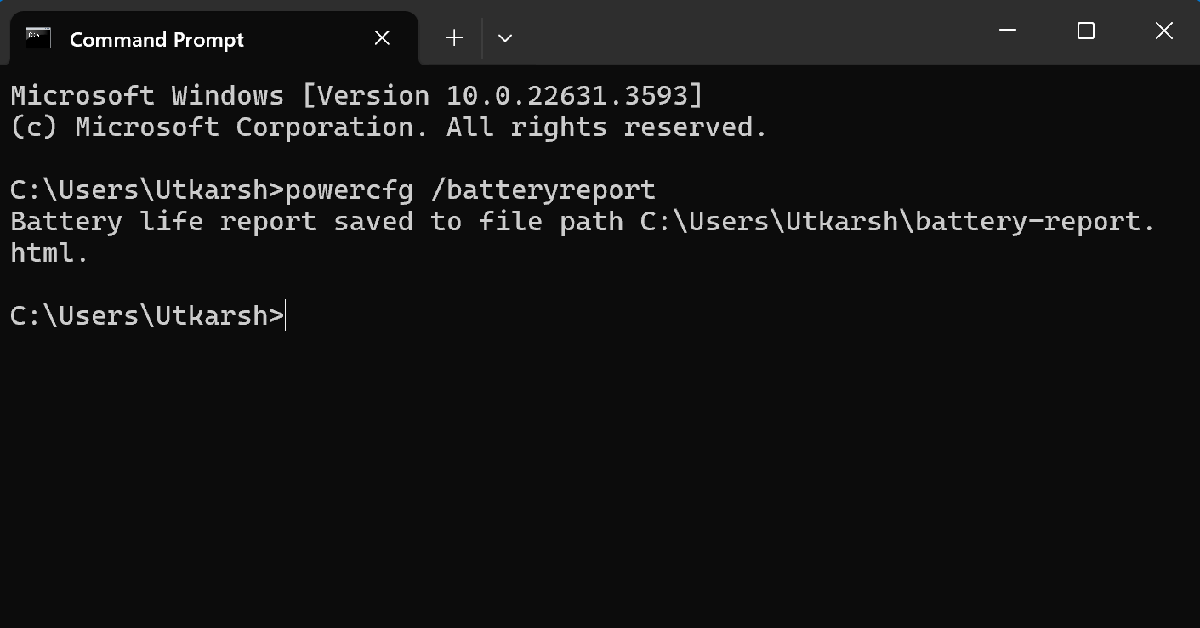Maximize the terminal window
The image size is (1200, 628).
pyautogui.click(x=1086, y=32)
